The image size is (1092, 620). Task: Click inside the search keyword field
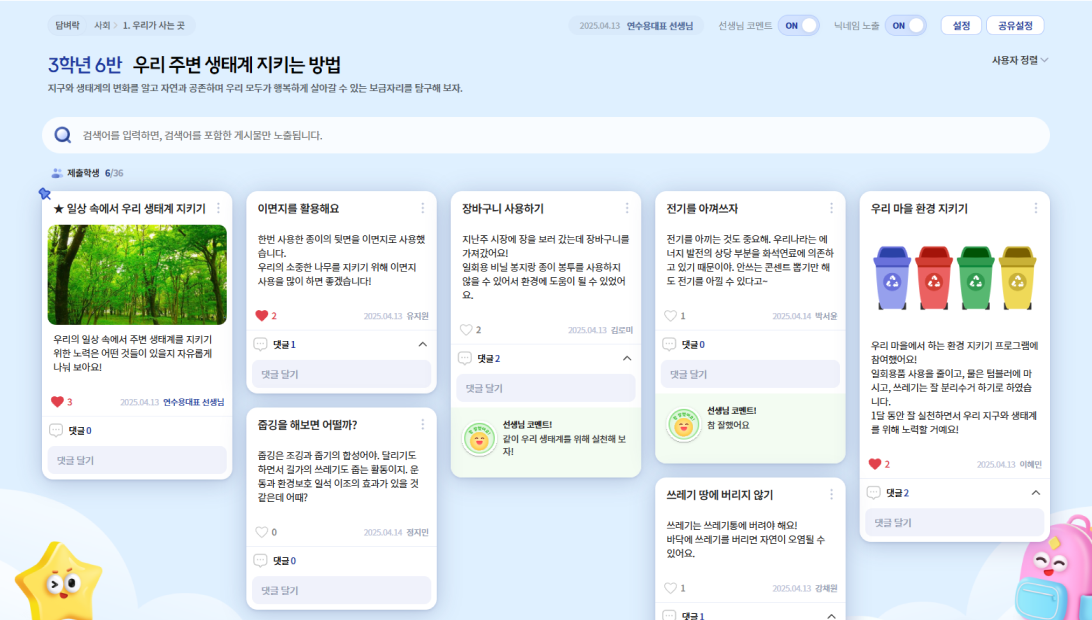pos(546,135)
